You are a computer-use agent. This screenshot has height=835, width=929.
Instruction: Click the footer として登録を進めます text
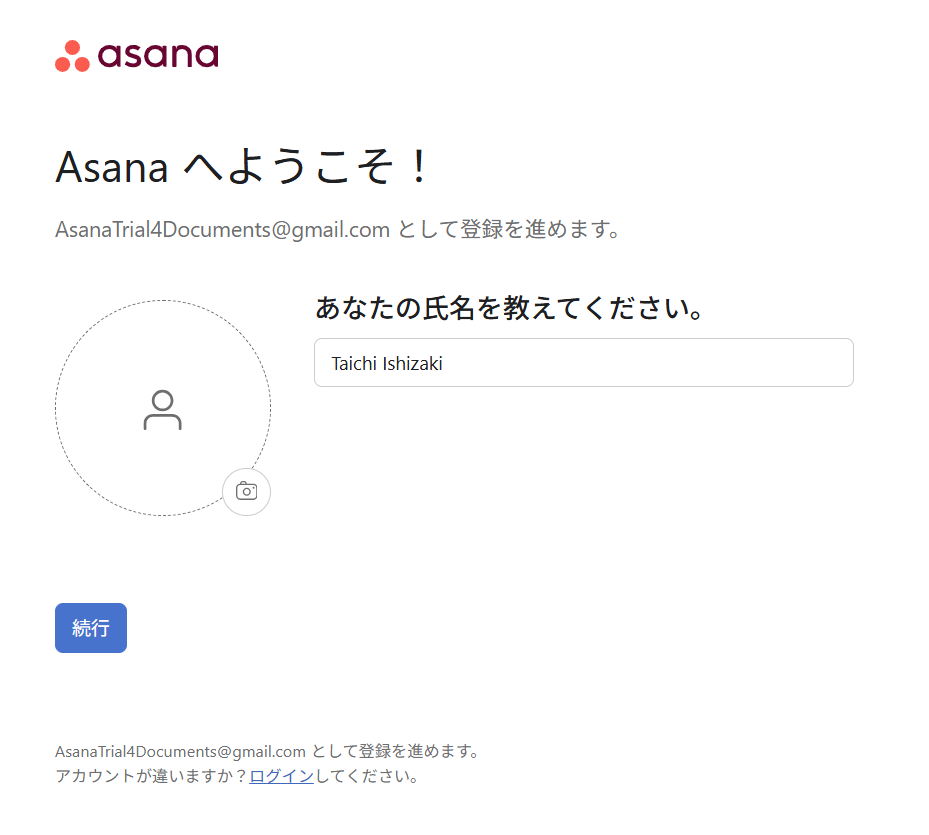396,751
